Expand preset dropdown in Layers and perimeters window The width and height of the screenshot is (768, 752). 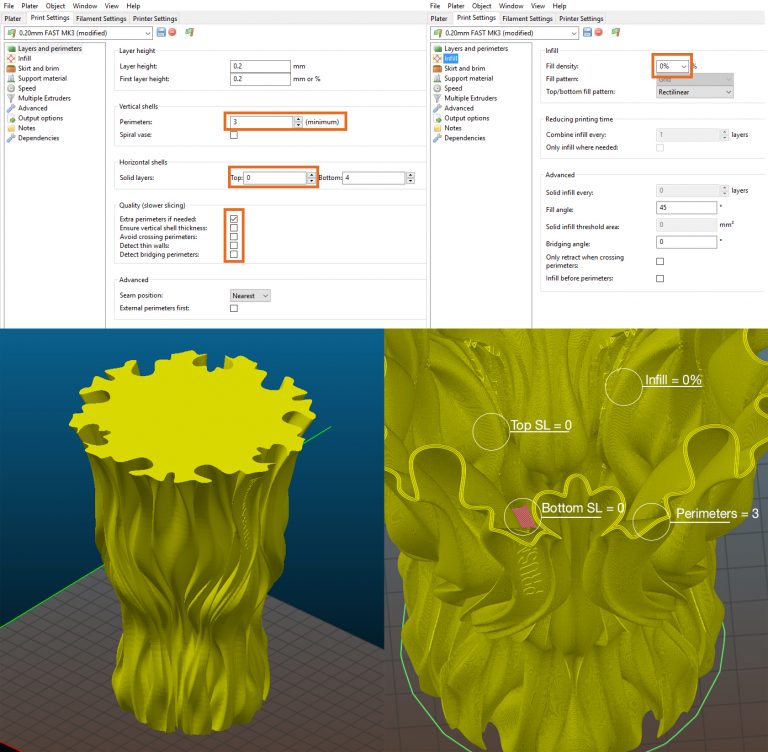pos(147,33)
